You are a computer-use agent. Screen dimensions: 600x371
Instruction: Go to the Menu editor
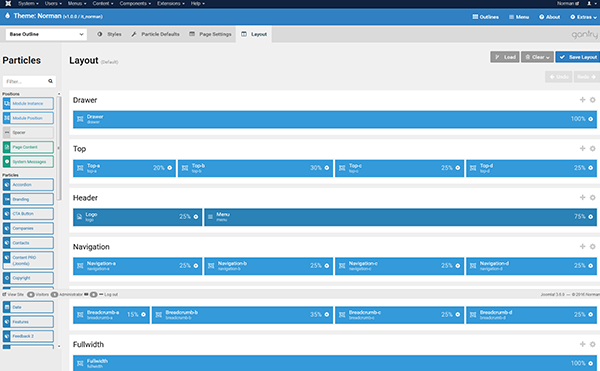519,17
